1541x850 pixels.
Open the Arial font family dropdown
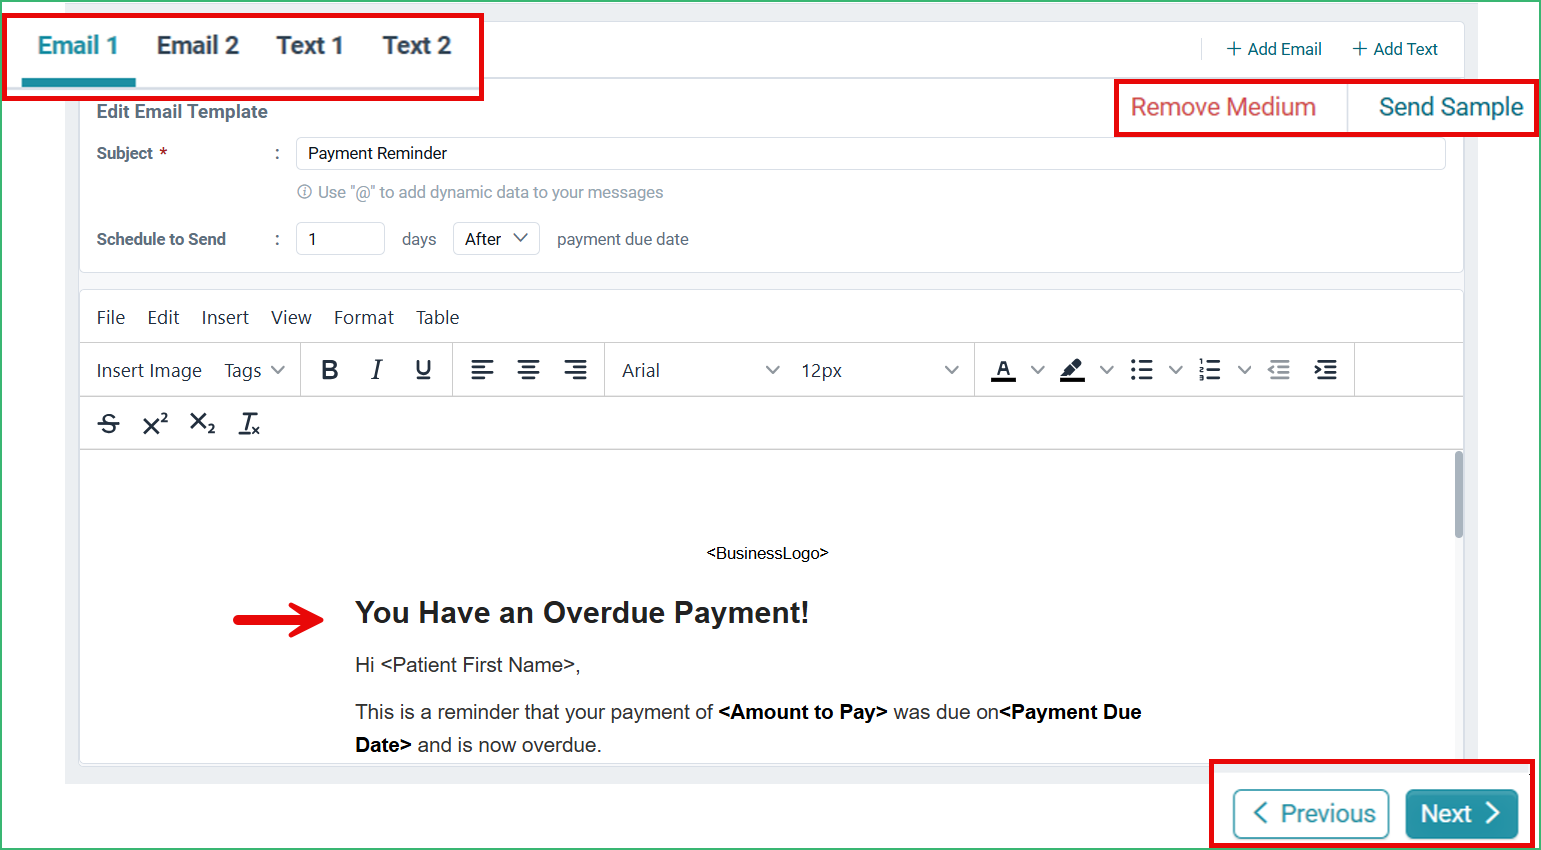(700, 370)
